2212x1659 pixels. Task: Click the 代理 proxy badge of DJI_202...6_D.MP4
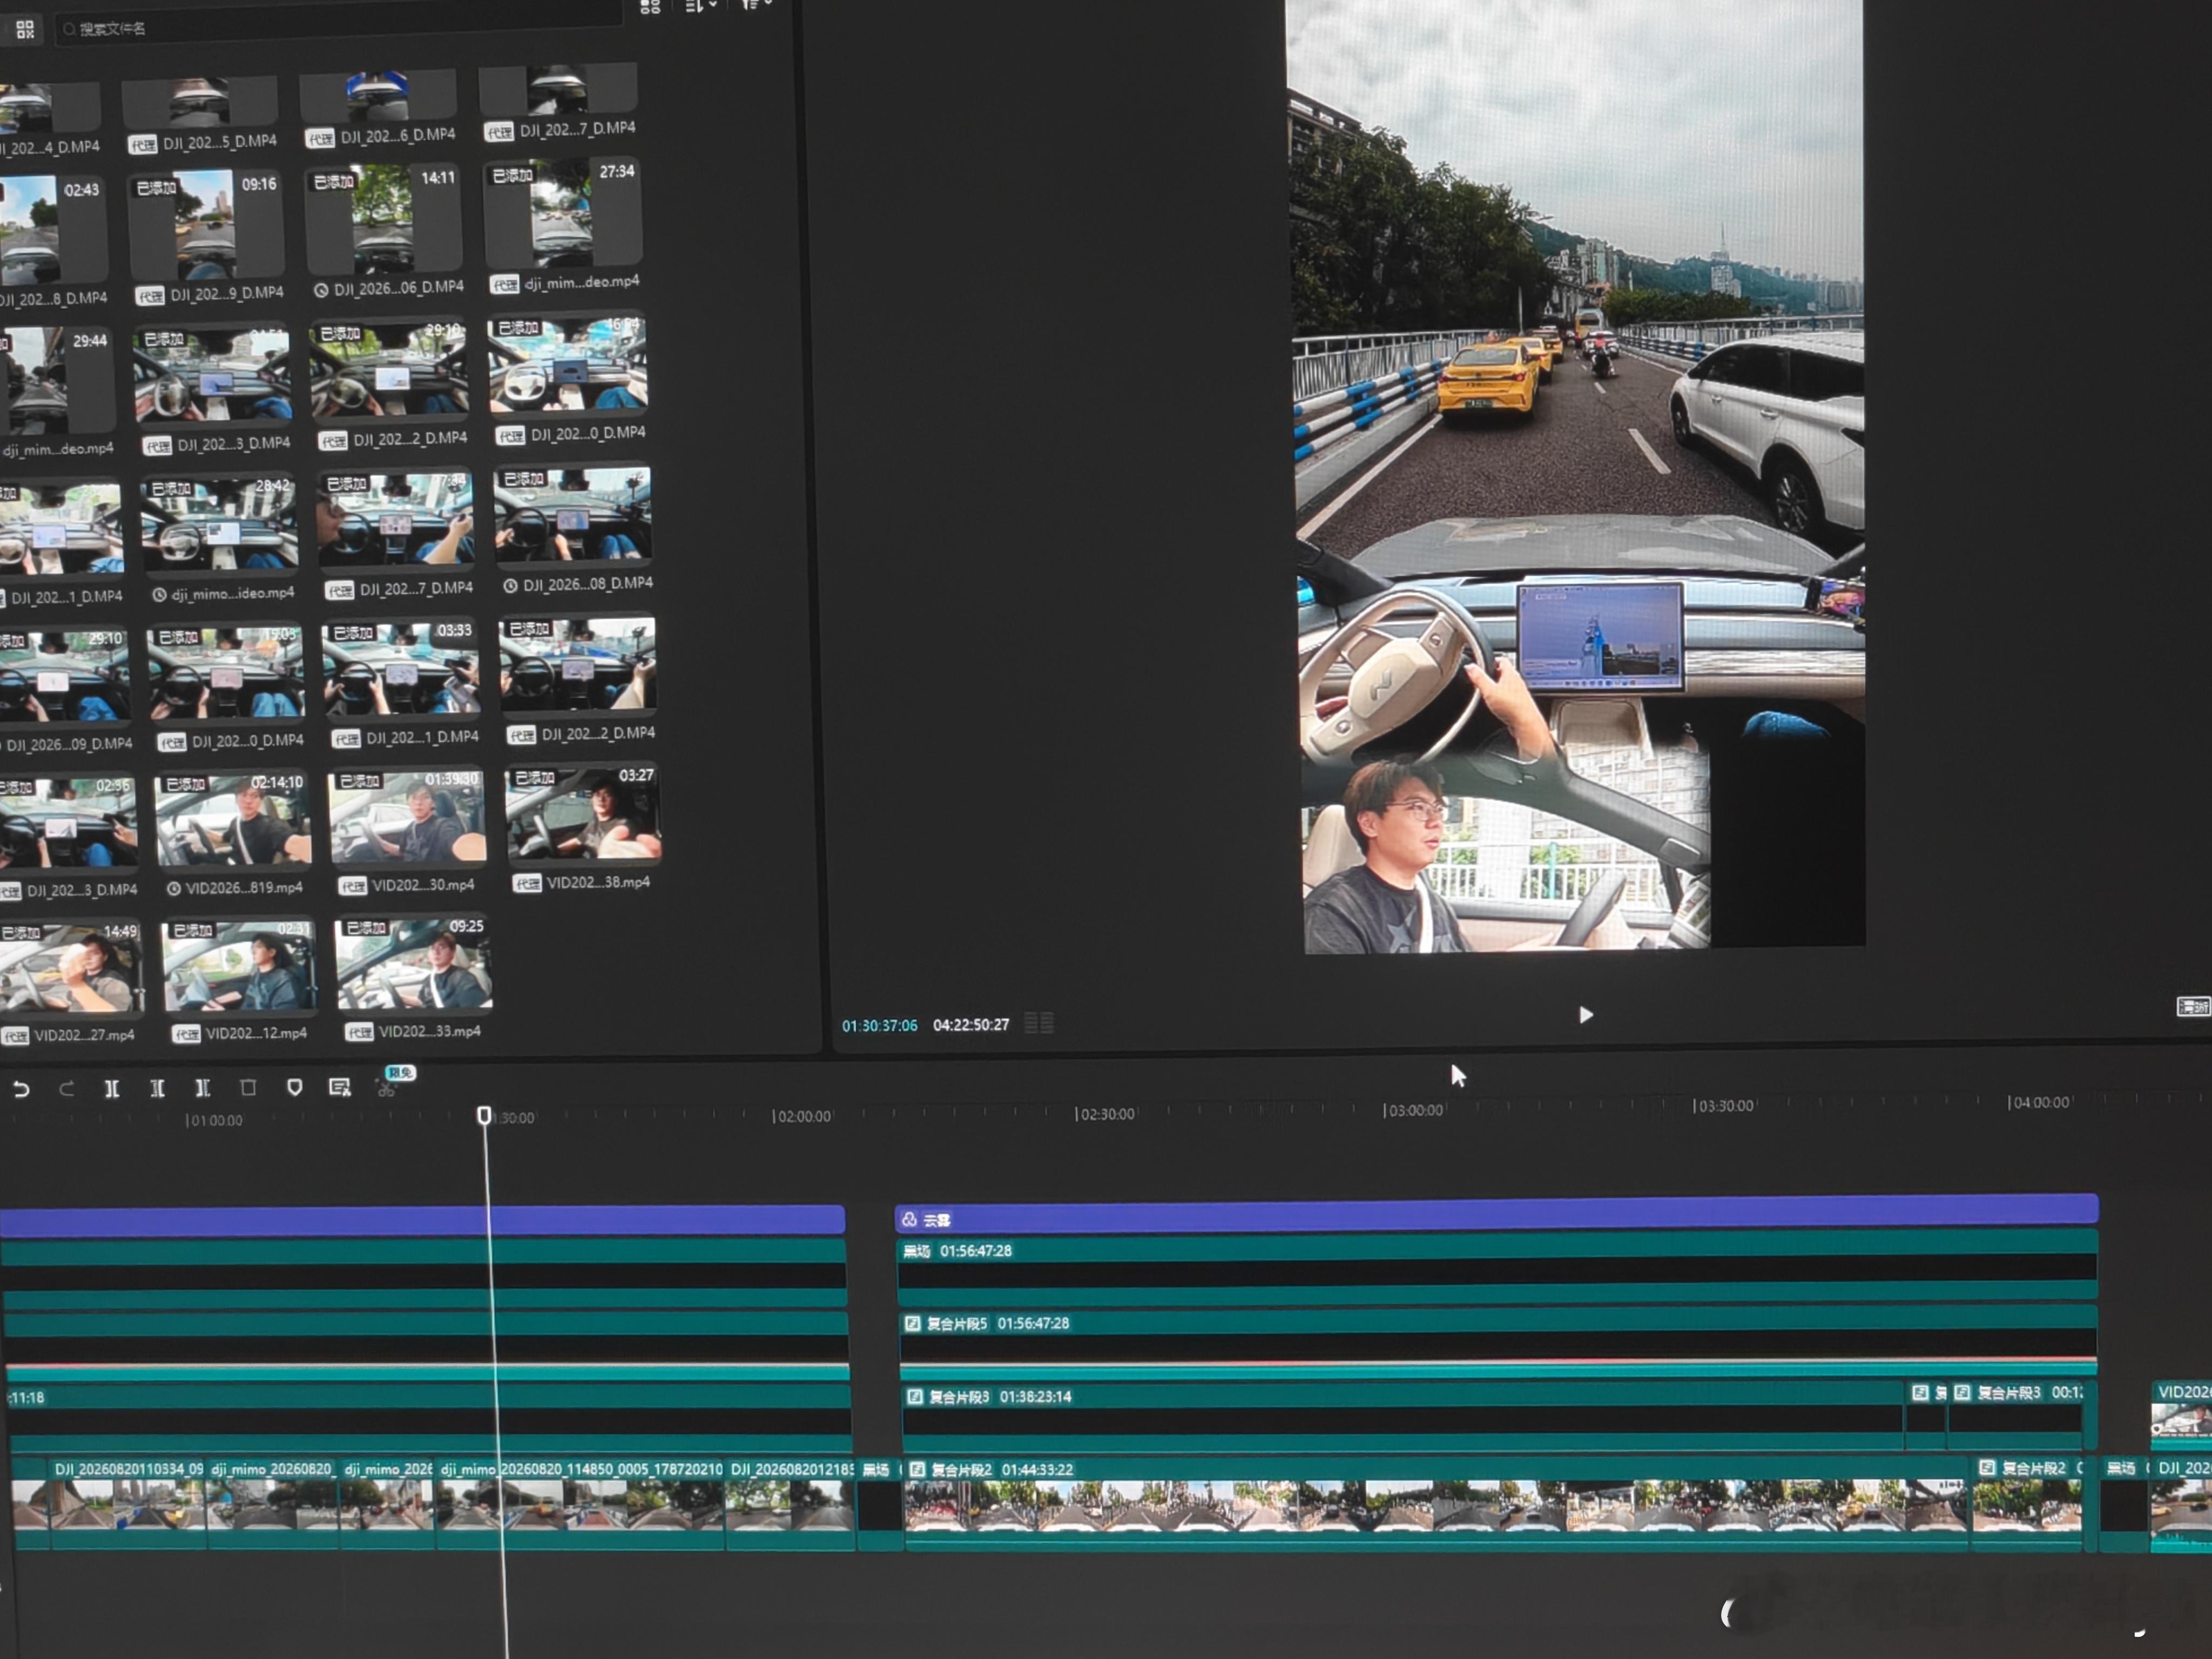coord(320,139)
